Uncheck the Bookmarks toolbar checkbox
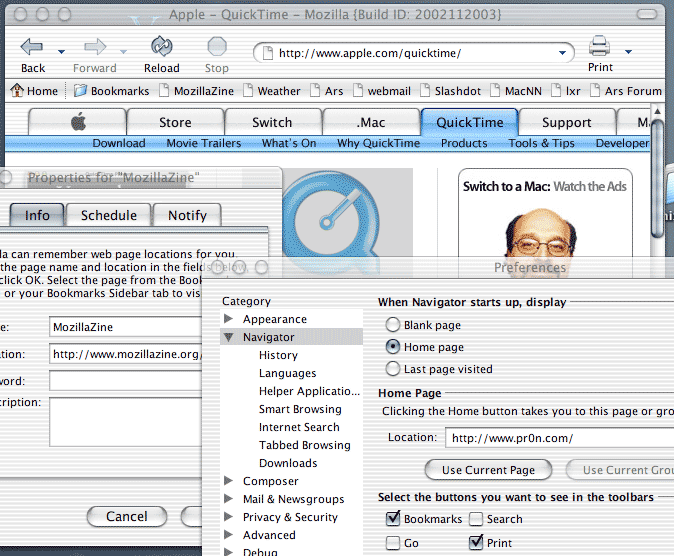This screenshot has width=674, height=556. coord(393,519)
